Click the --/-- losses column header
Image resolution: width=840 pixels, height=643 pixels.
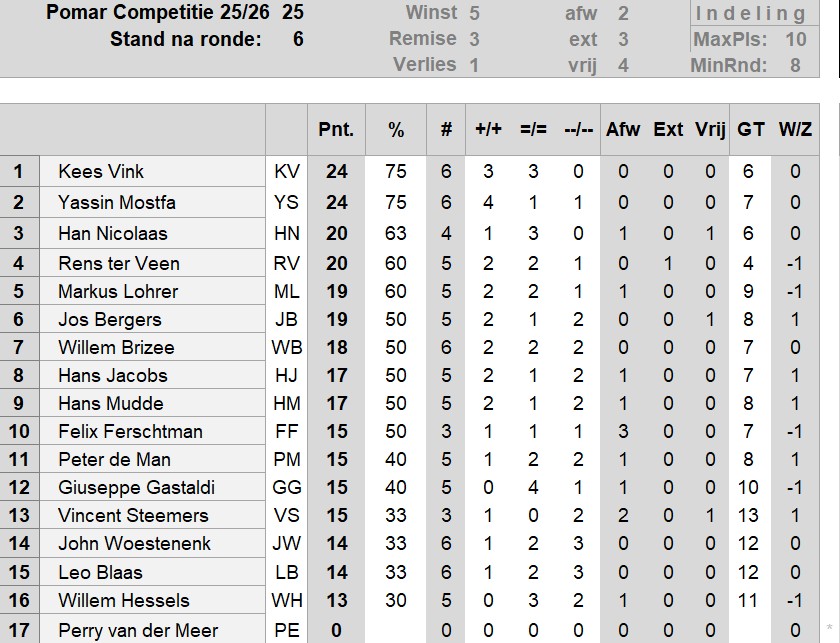578,129
